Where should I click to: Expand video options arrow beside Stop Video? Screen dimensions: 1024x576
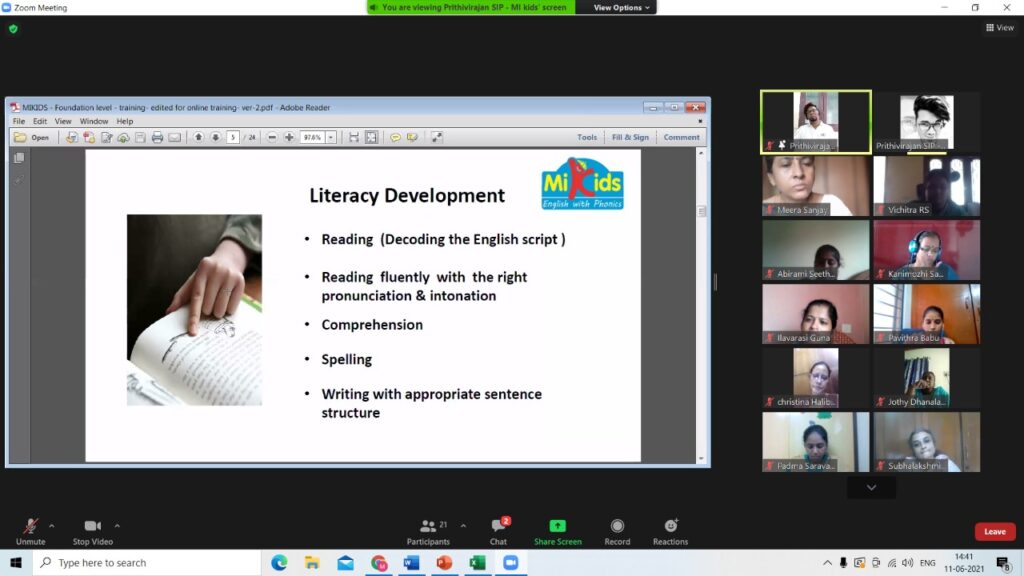click(x=117, y=524)
